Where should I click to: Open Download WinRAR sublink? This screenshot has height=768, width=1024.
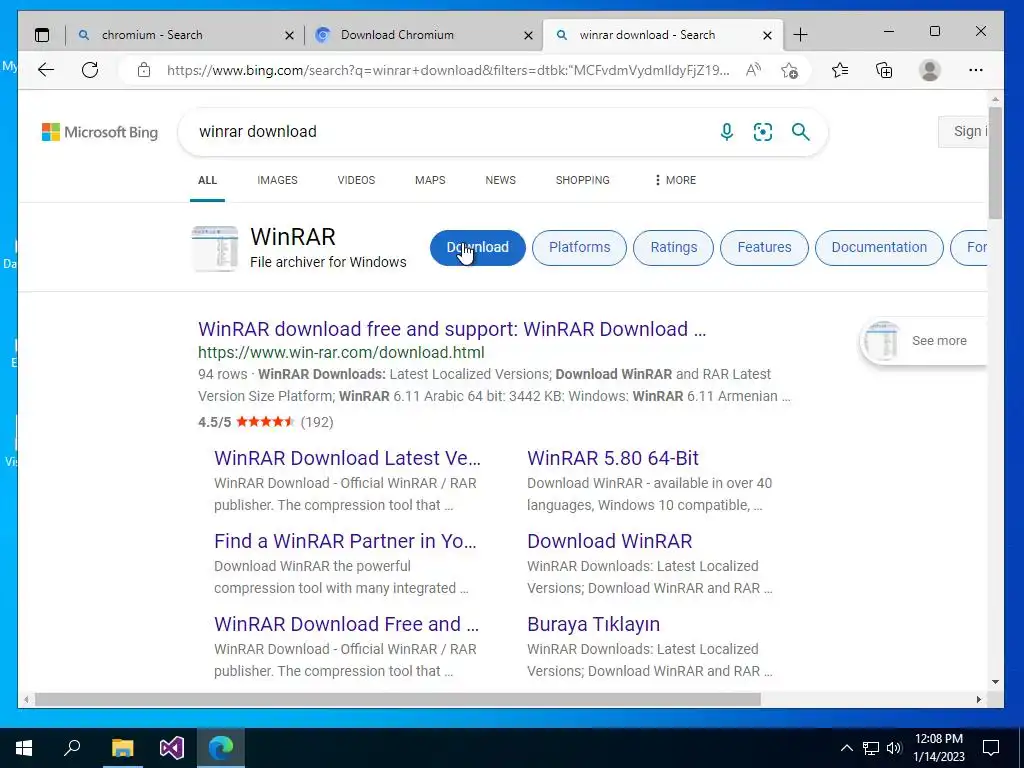tap(609, 541)
